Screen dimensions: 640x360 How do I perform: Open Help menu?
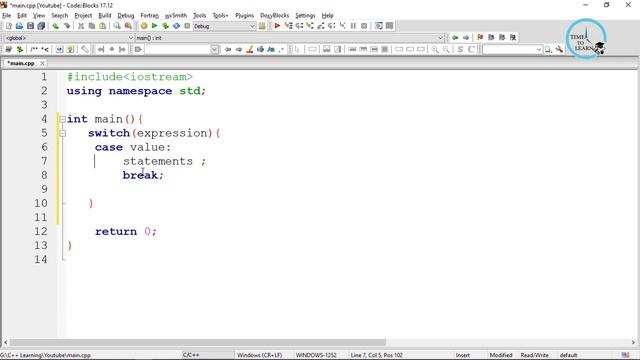327,16
